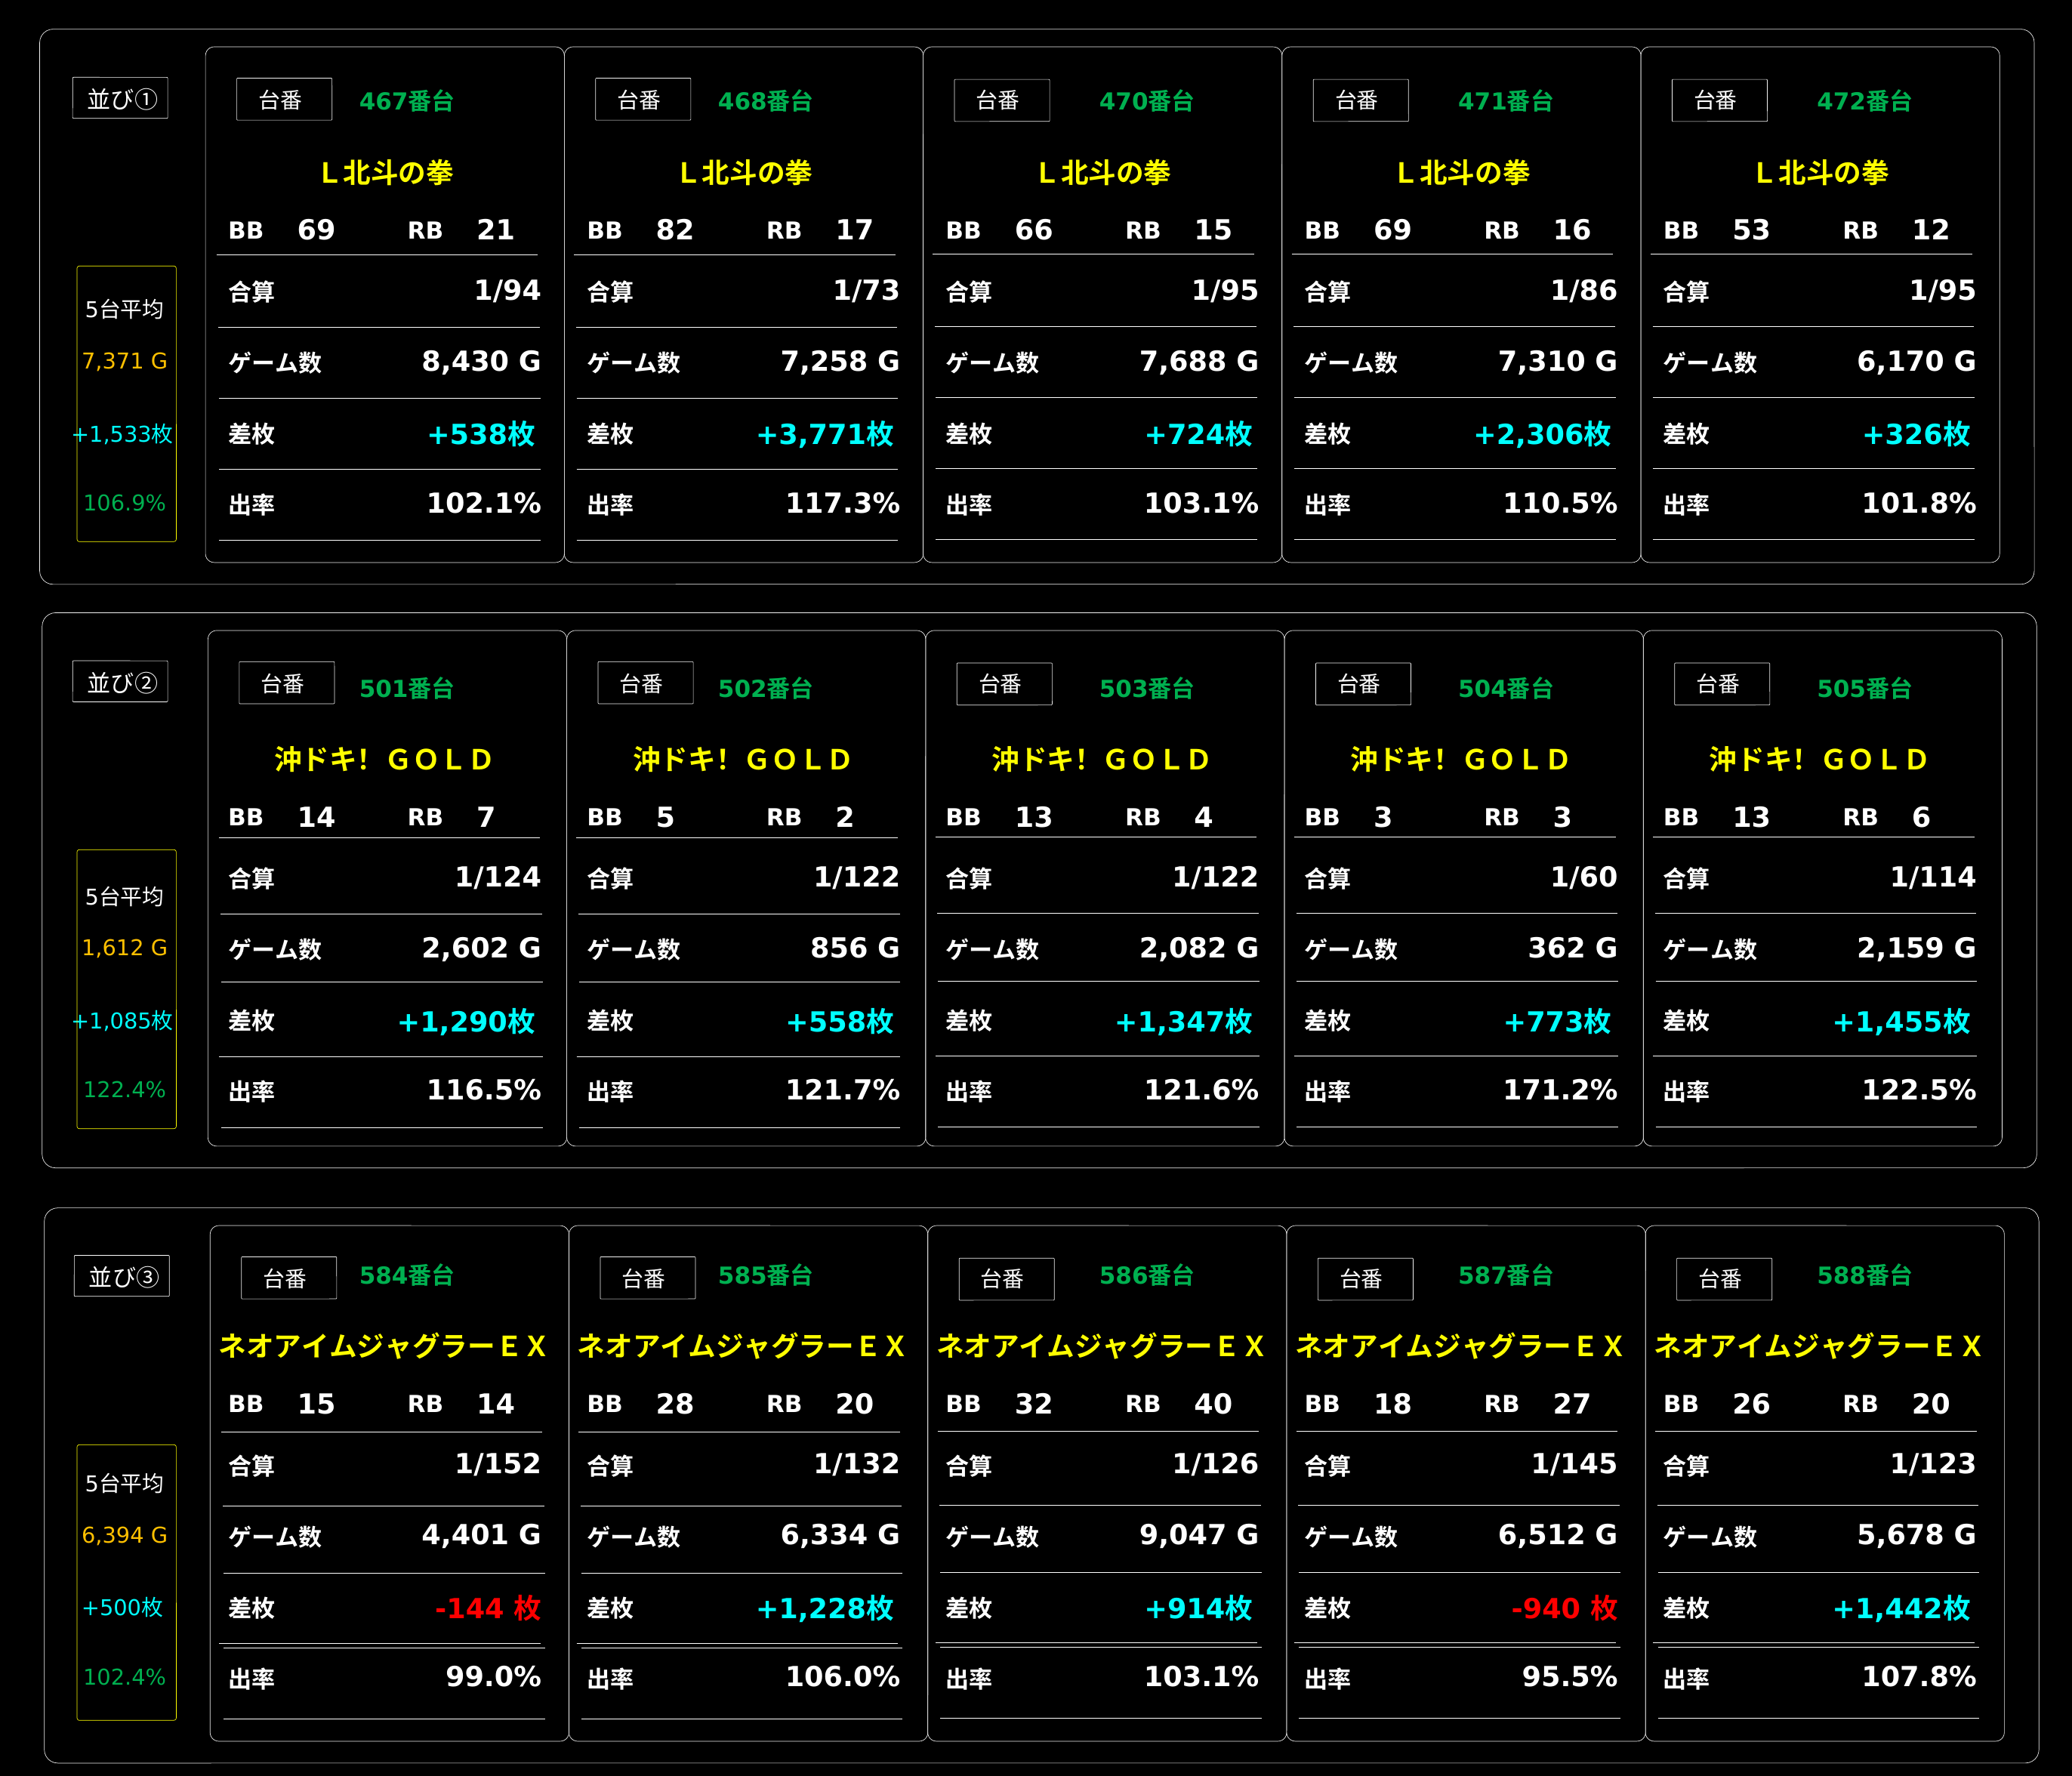Select the 467番台 machine number
The image size is (2072, 1776).
point(407,101)
